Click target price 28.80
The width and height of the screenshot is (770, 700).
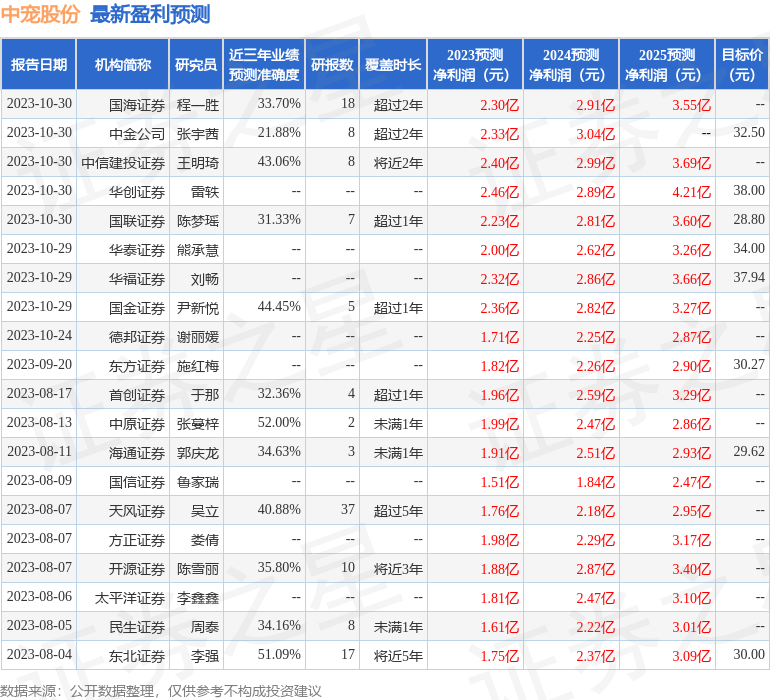[749, 220]
